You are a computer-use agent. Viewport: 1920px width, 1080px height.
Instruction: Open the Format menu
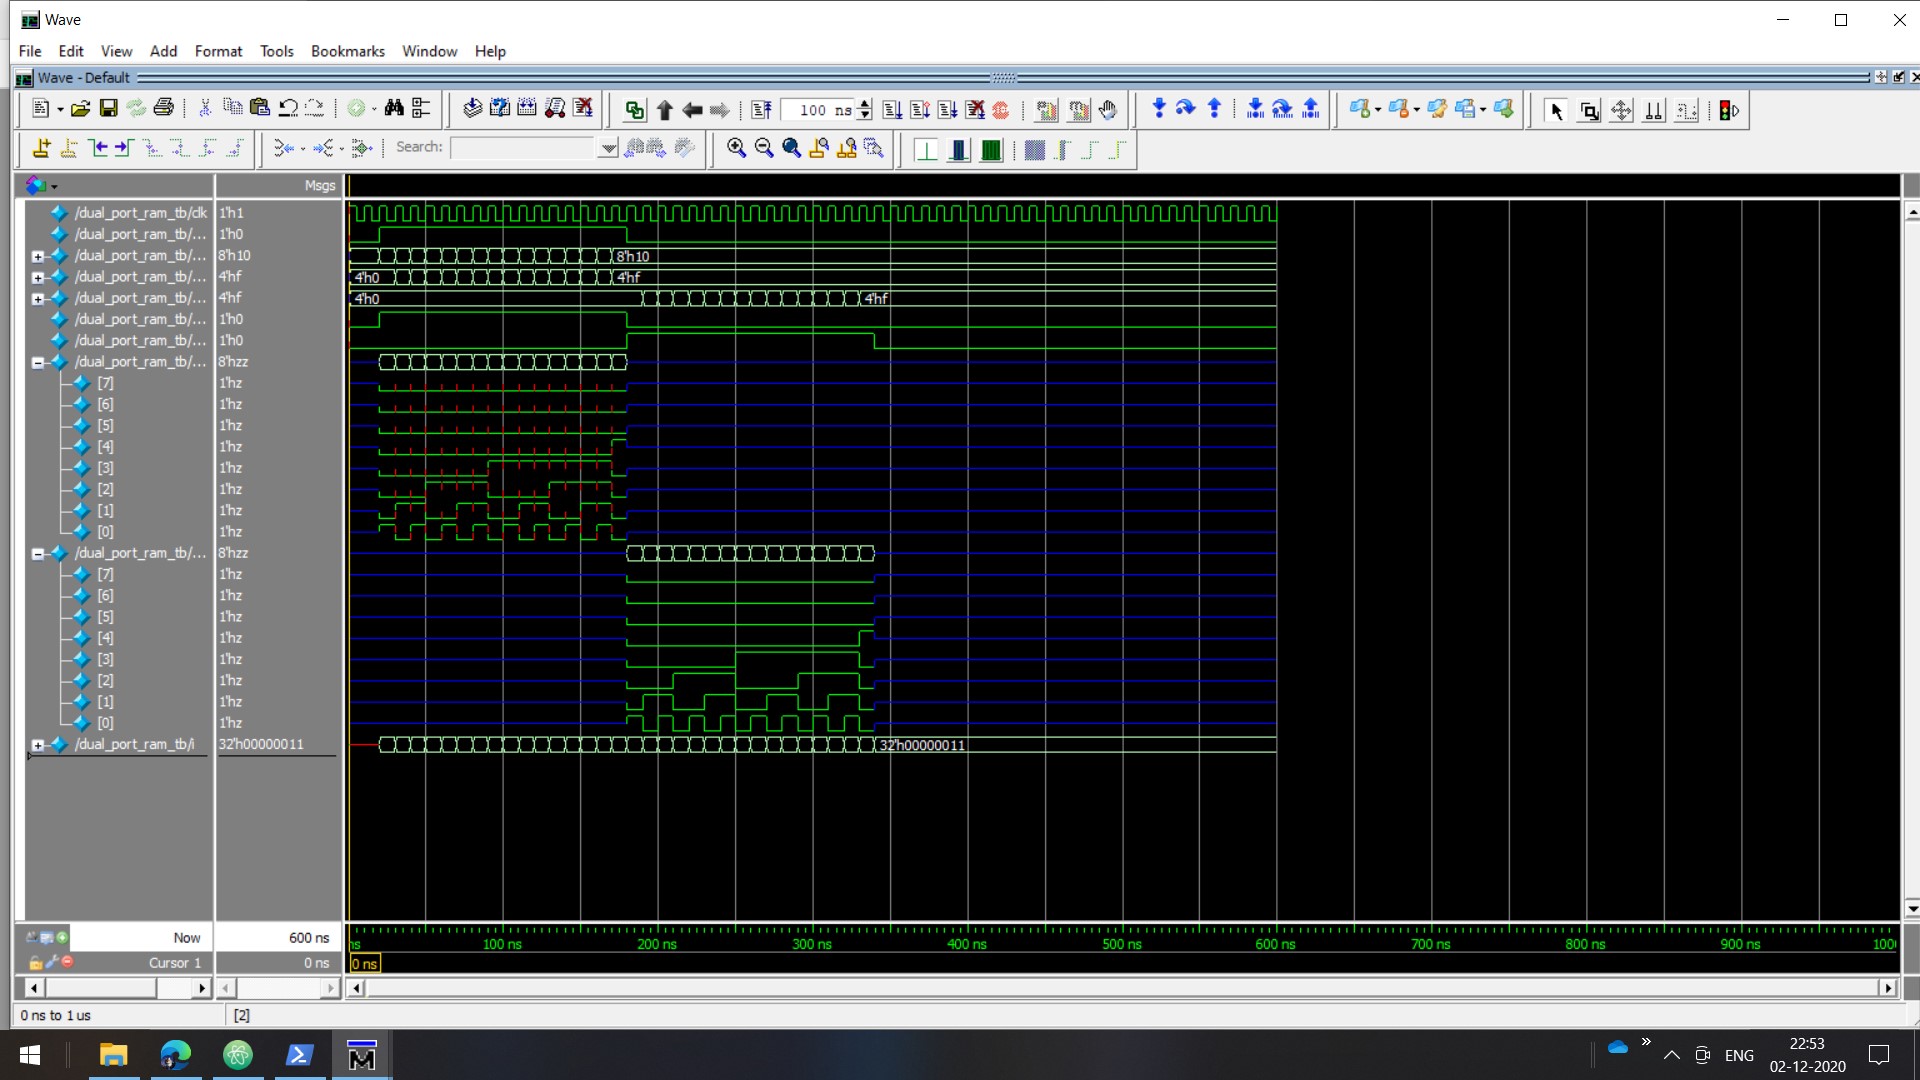[218, 51]
